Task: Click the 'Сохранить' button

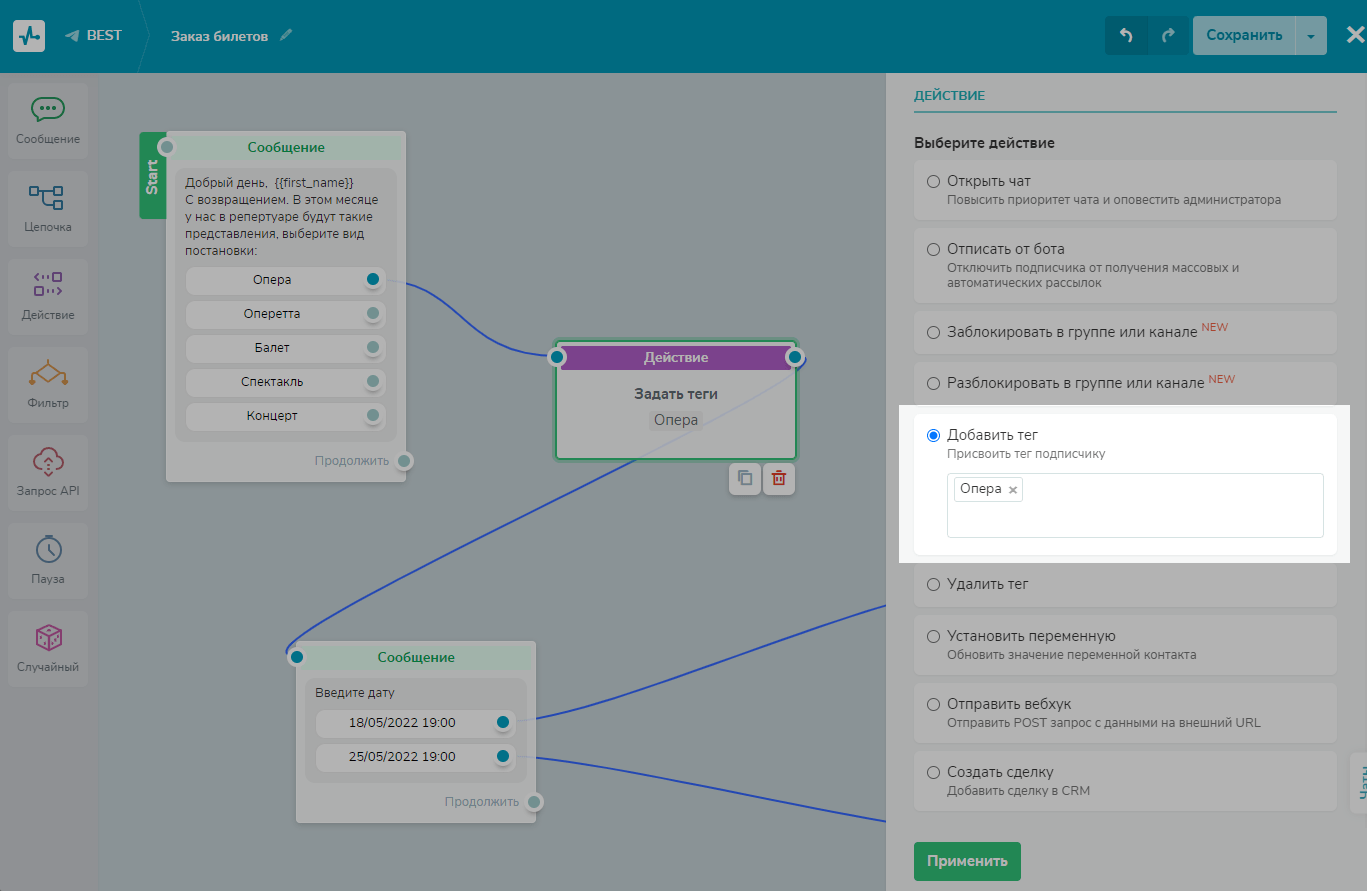Action: click(1243, 36)
